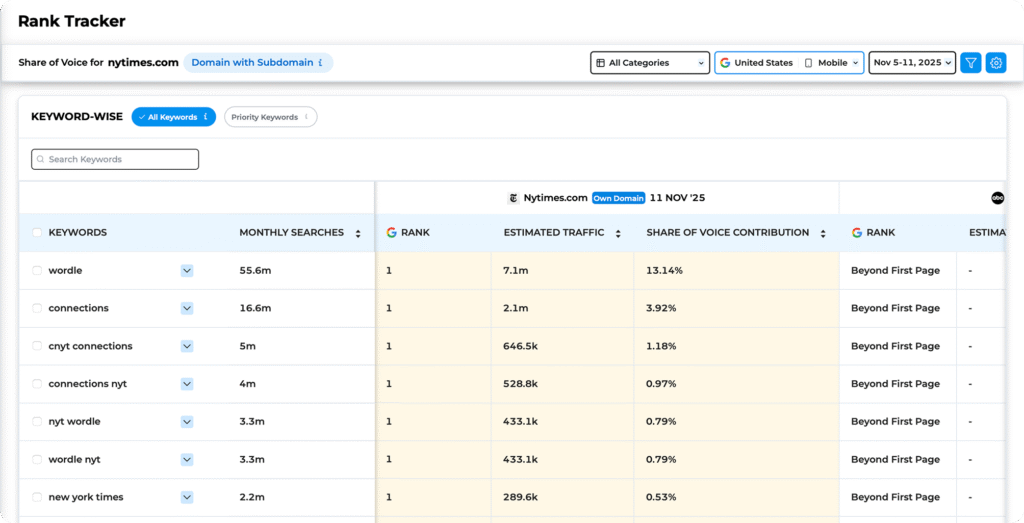Tick the select-all Keywords header checkbox
Screen dimensions: 1024x523
(x=37, y=233)
